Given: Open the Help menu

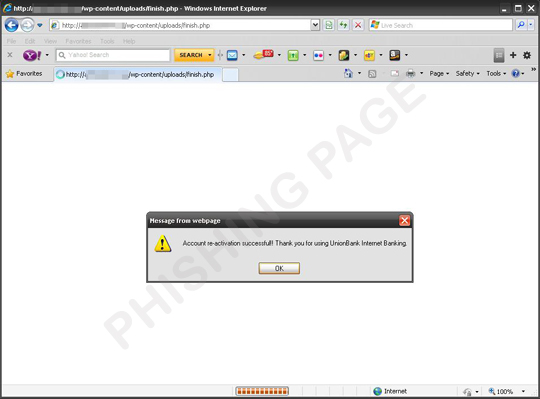Looking at the screenshot, I should pyautogui.click(x=129, y=41).
